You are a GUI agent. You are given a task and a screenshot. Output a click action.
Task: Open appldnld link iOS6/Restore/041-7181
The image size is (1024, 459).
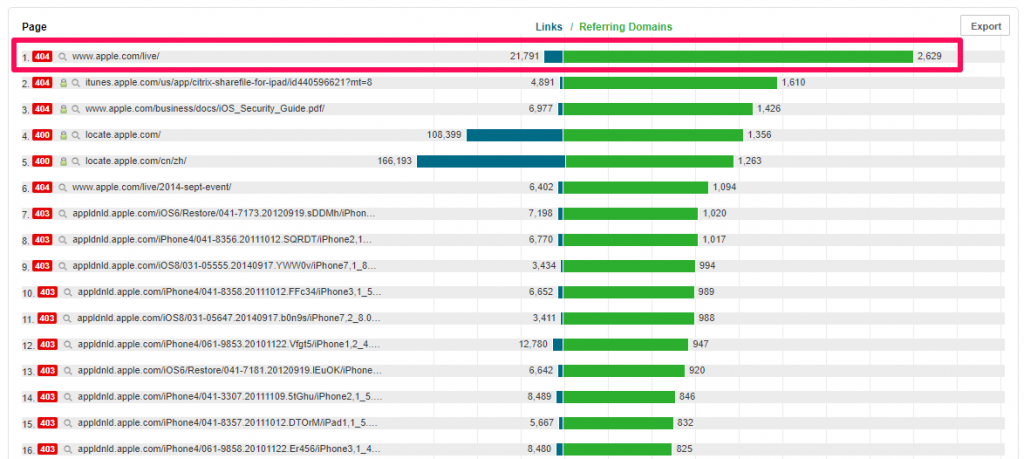pos(229,371)
